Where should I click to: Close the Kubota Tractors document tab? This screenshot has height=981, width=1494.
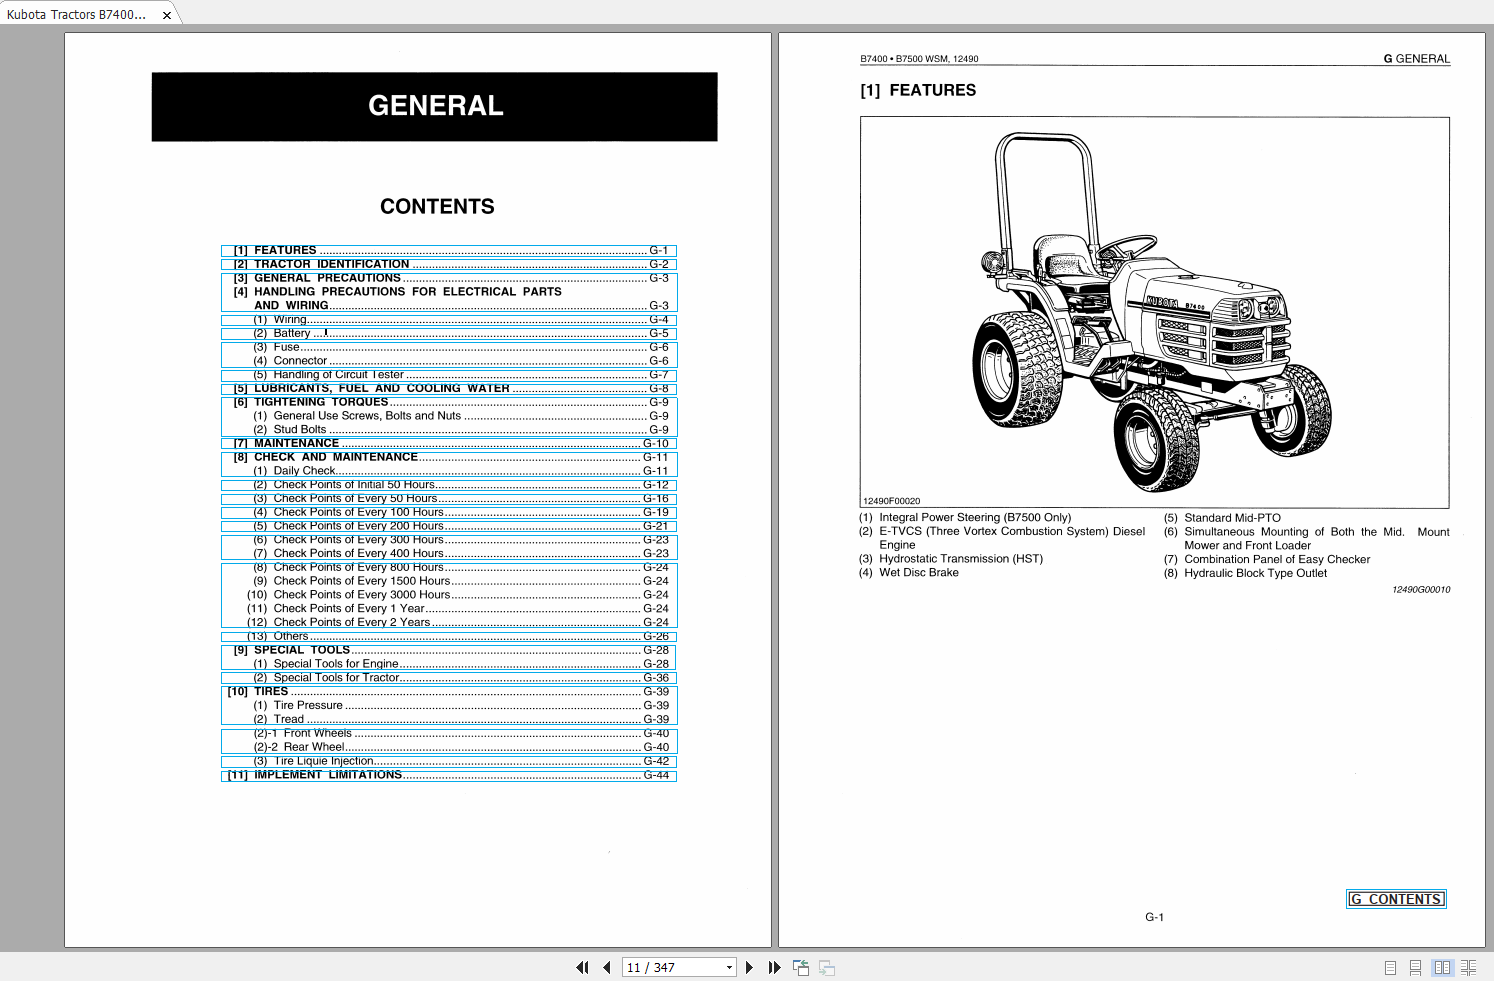coord(165,14)
